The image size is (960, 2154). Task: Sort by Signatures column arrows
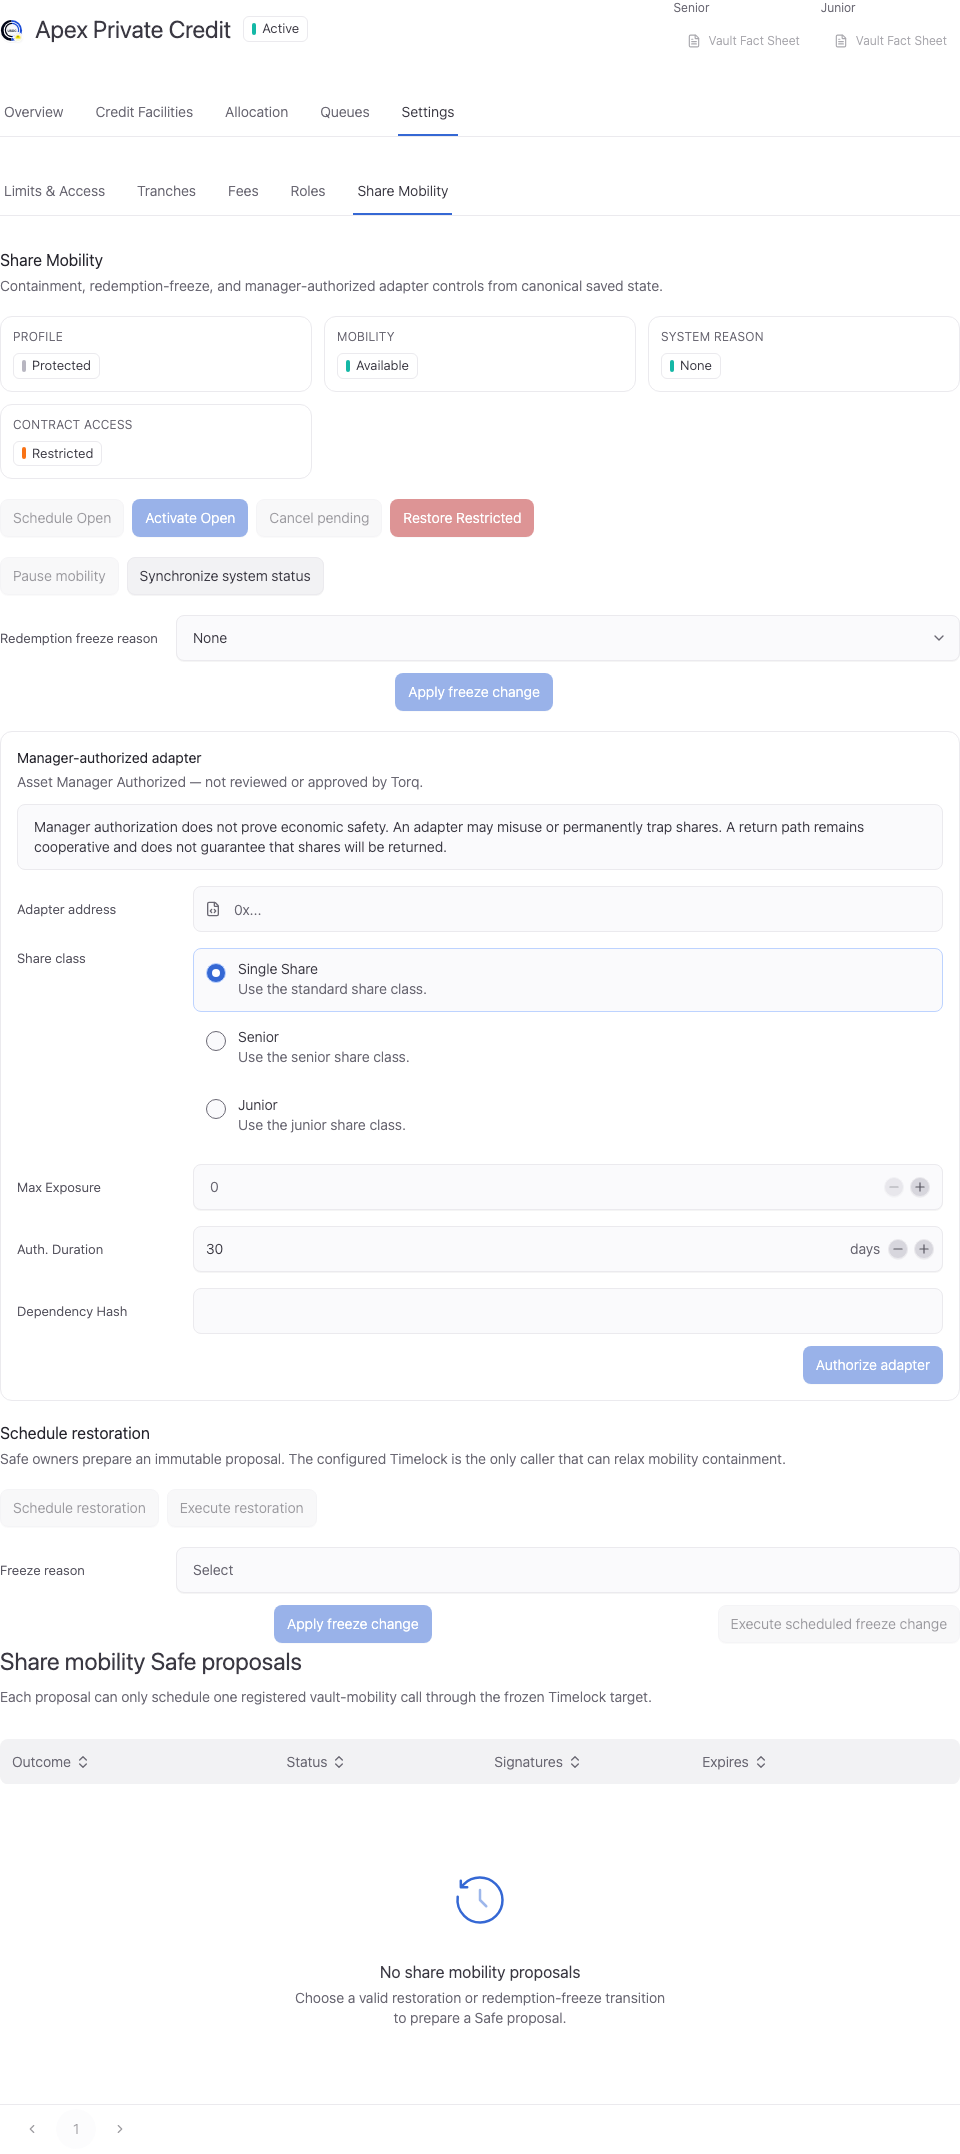coord(575,1762)
